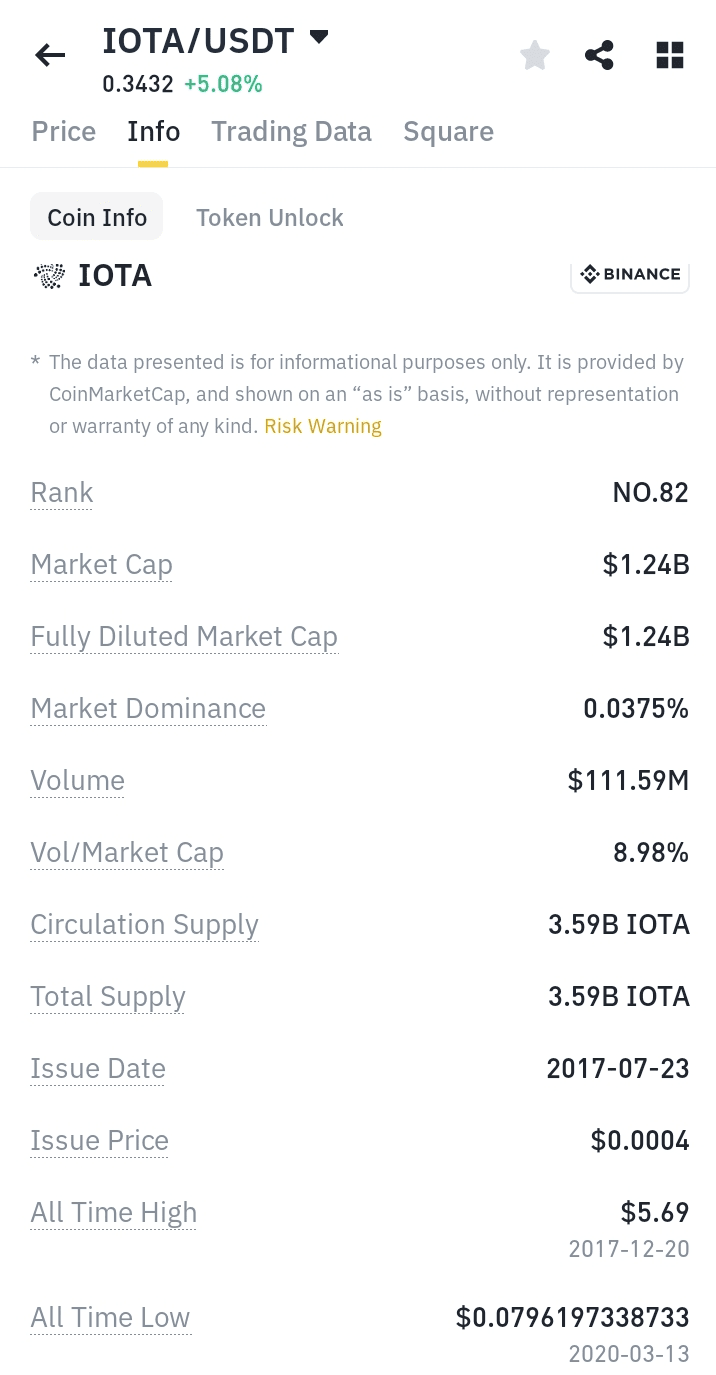
Task: Tap the Vol/Market Cap label
Action: 127,853
